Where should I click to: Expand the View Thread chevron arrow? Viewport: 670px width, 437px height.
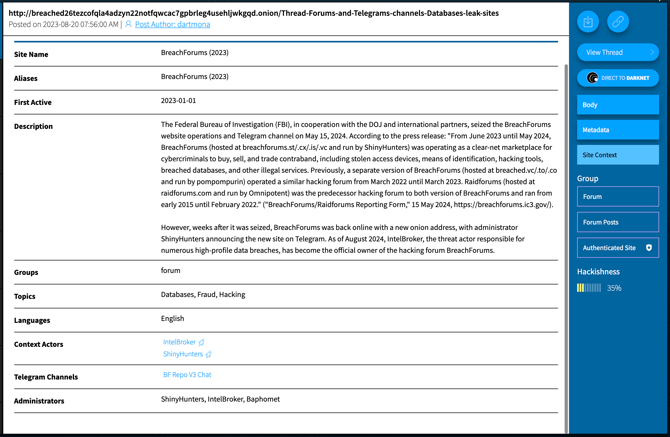coord(652,52)
